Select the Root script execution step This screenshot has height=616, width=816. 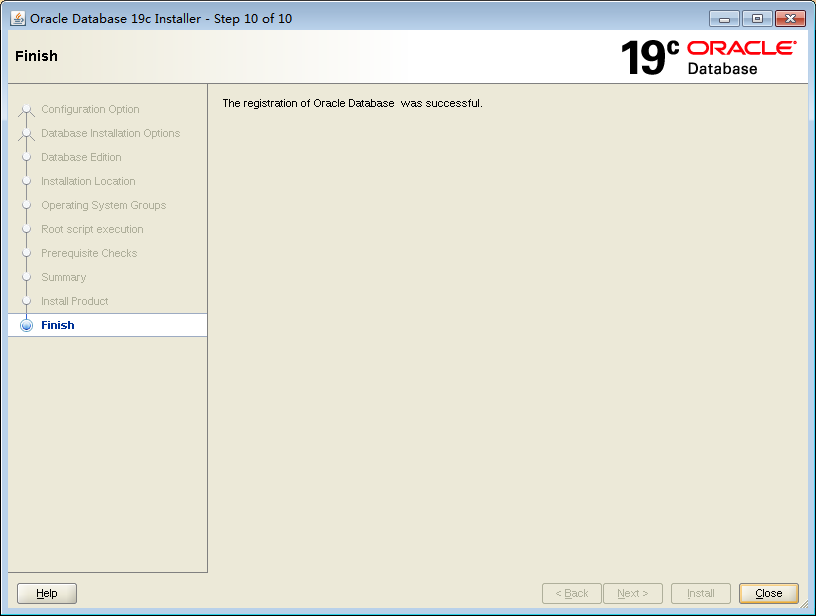pyautogui.click(x=94, y=229)
